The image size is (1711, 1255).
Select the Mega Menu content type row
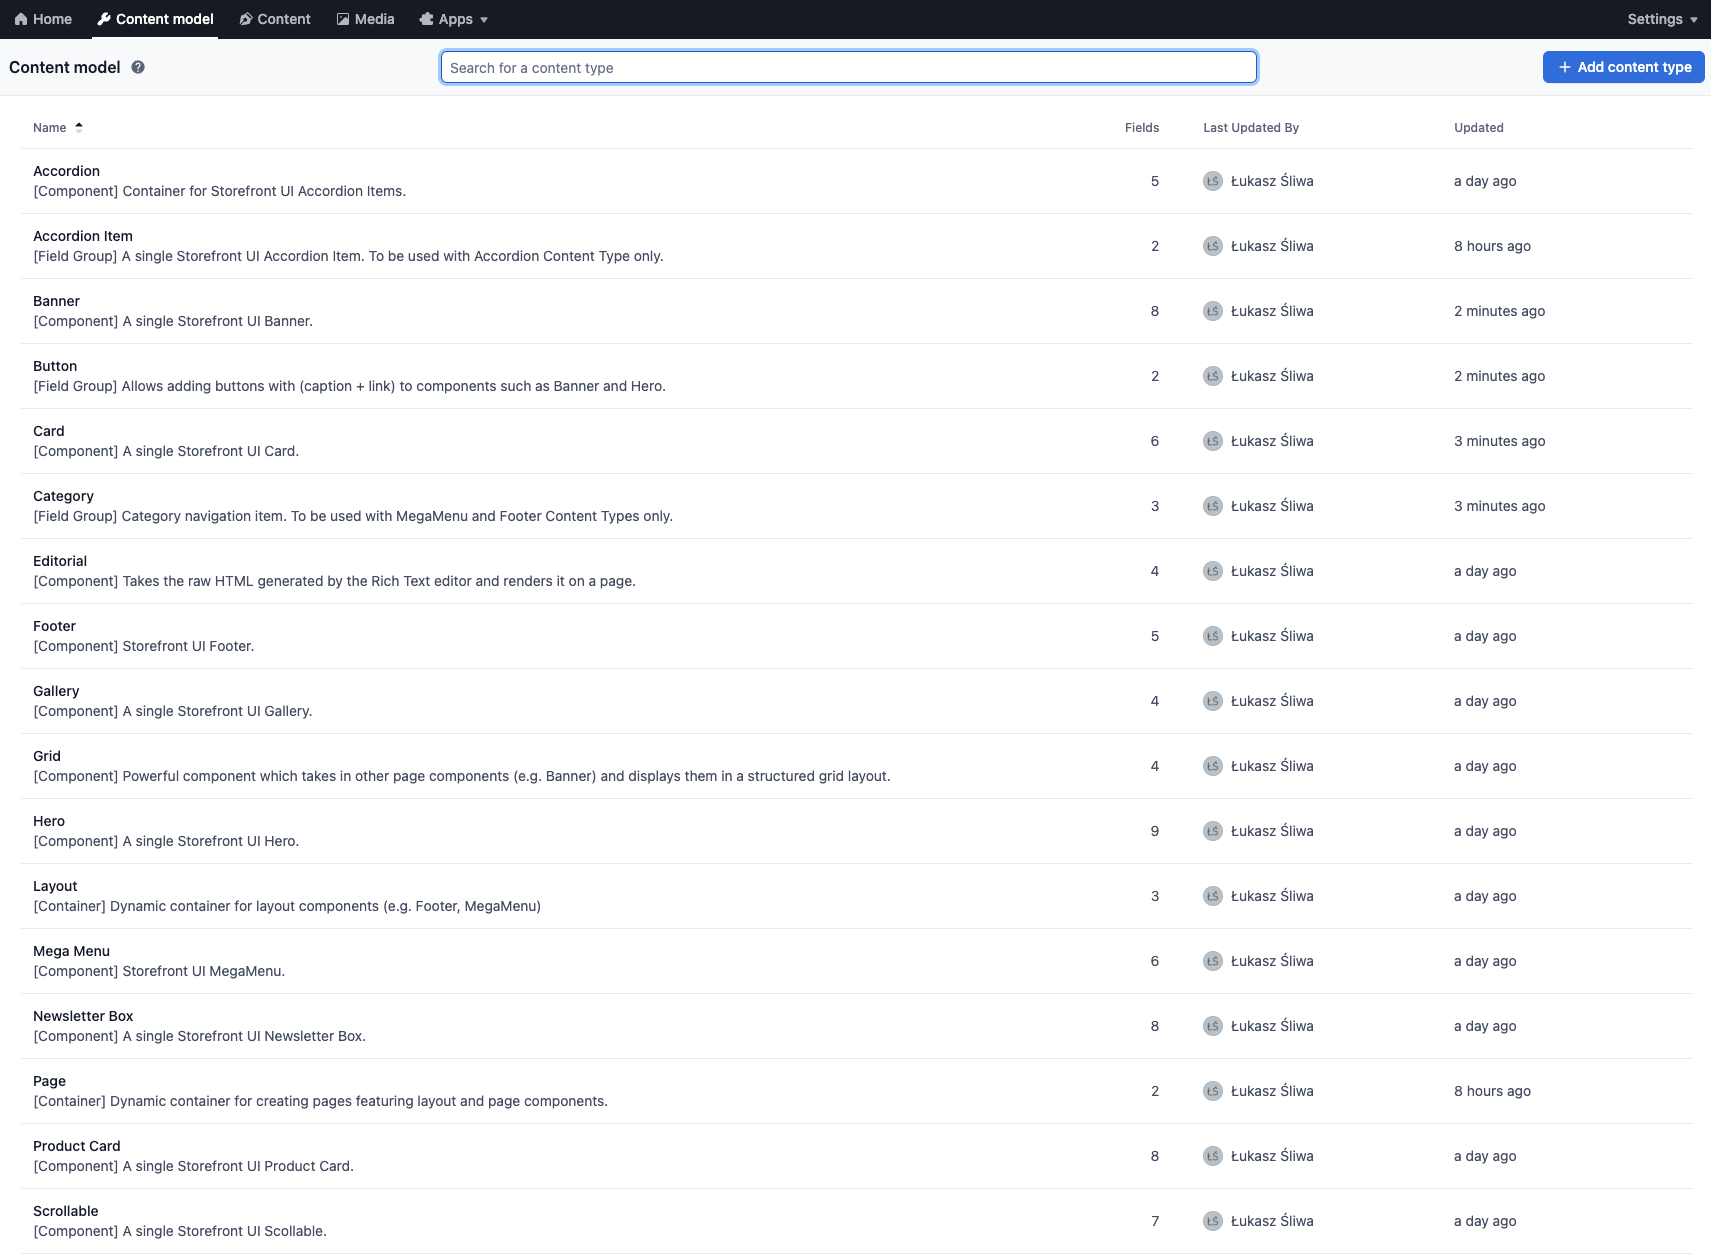pyautogui.click(x=71, y=951)
